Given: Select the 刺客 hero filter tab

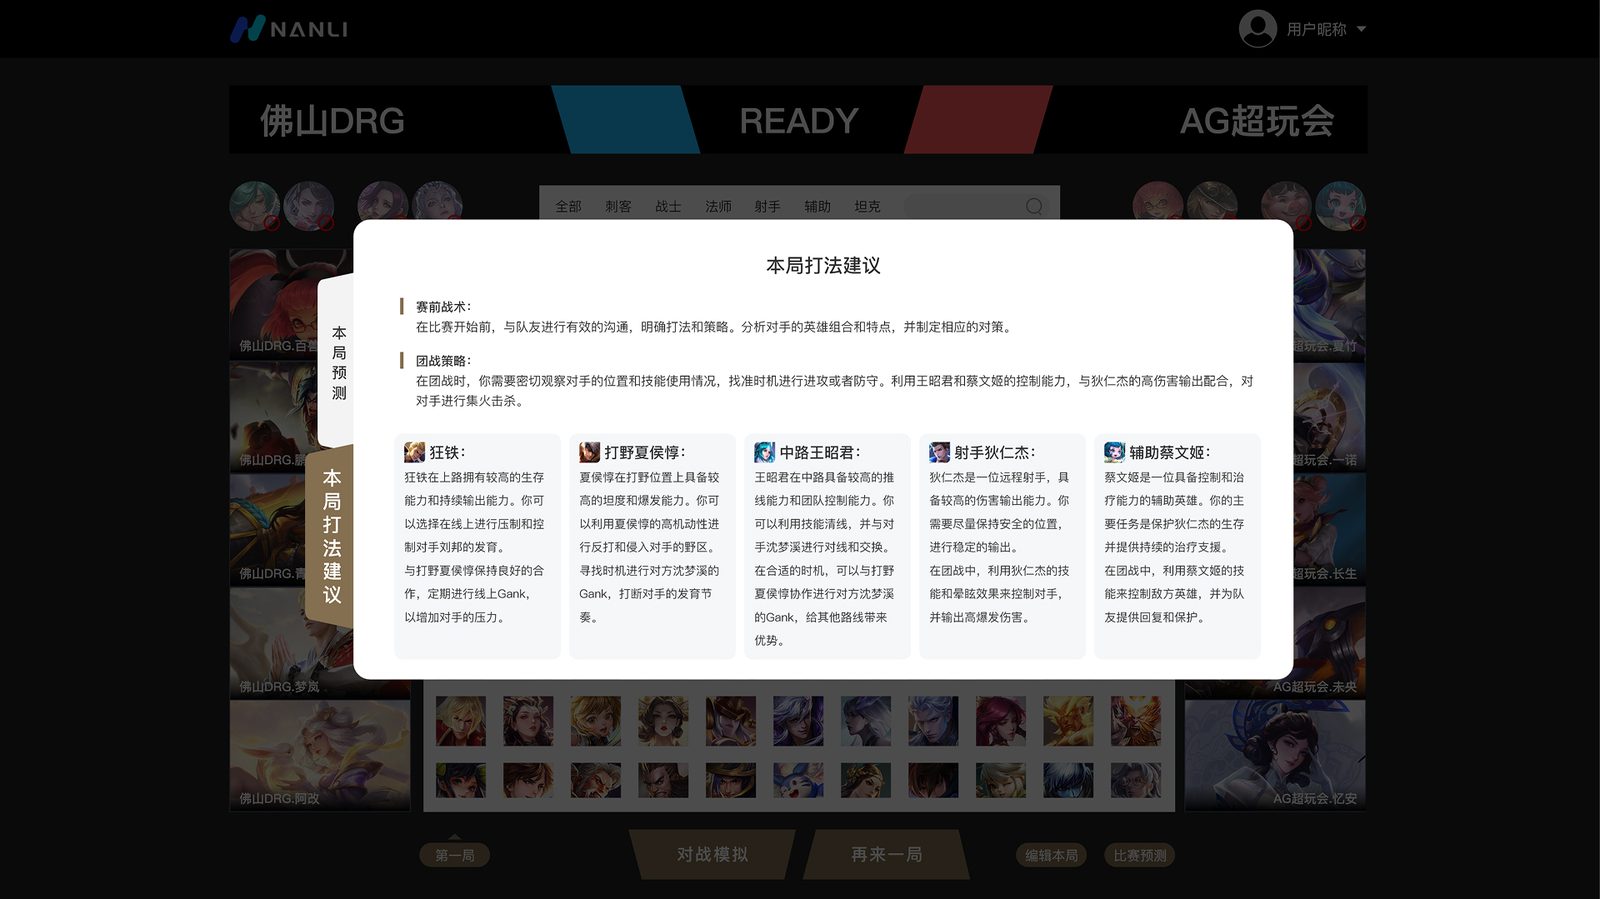Looking at the screenshot, I should (618, 206).
